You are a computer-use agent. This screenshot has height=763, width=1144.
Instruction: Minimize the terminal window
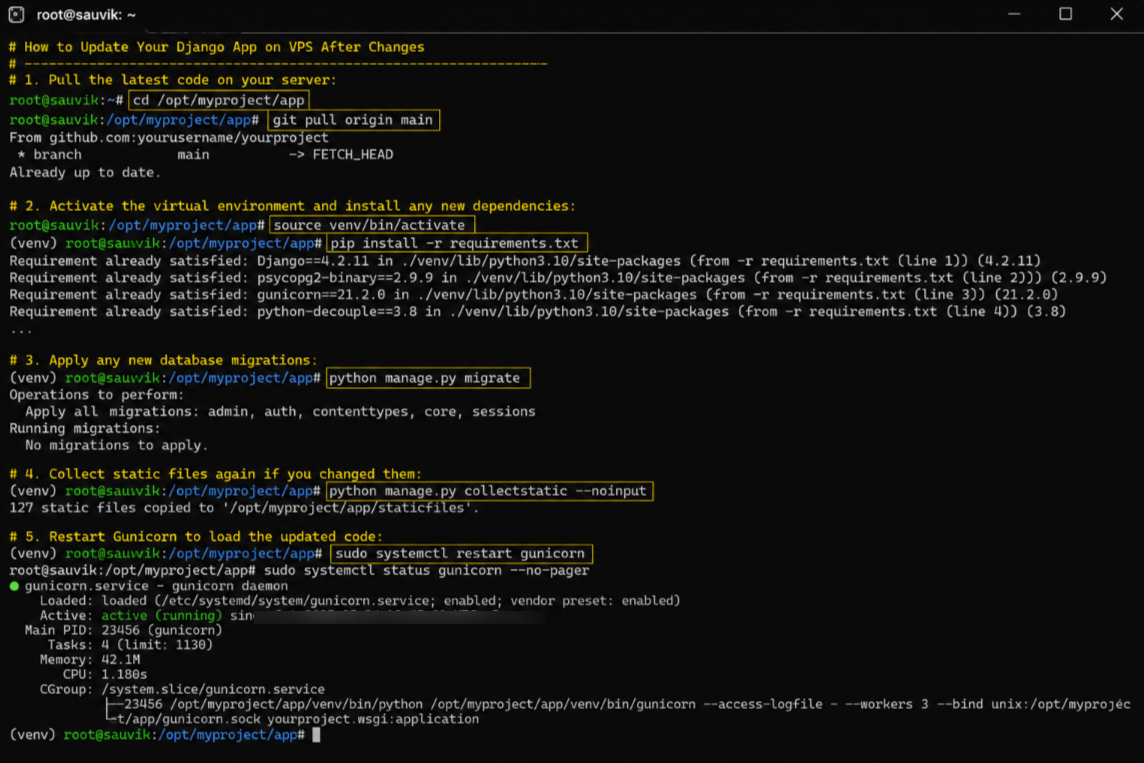pos(1014,14)
